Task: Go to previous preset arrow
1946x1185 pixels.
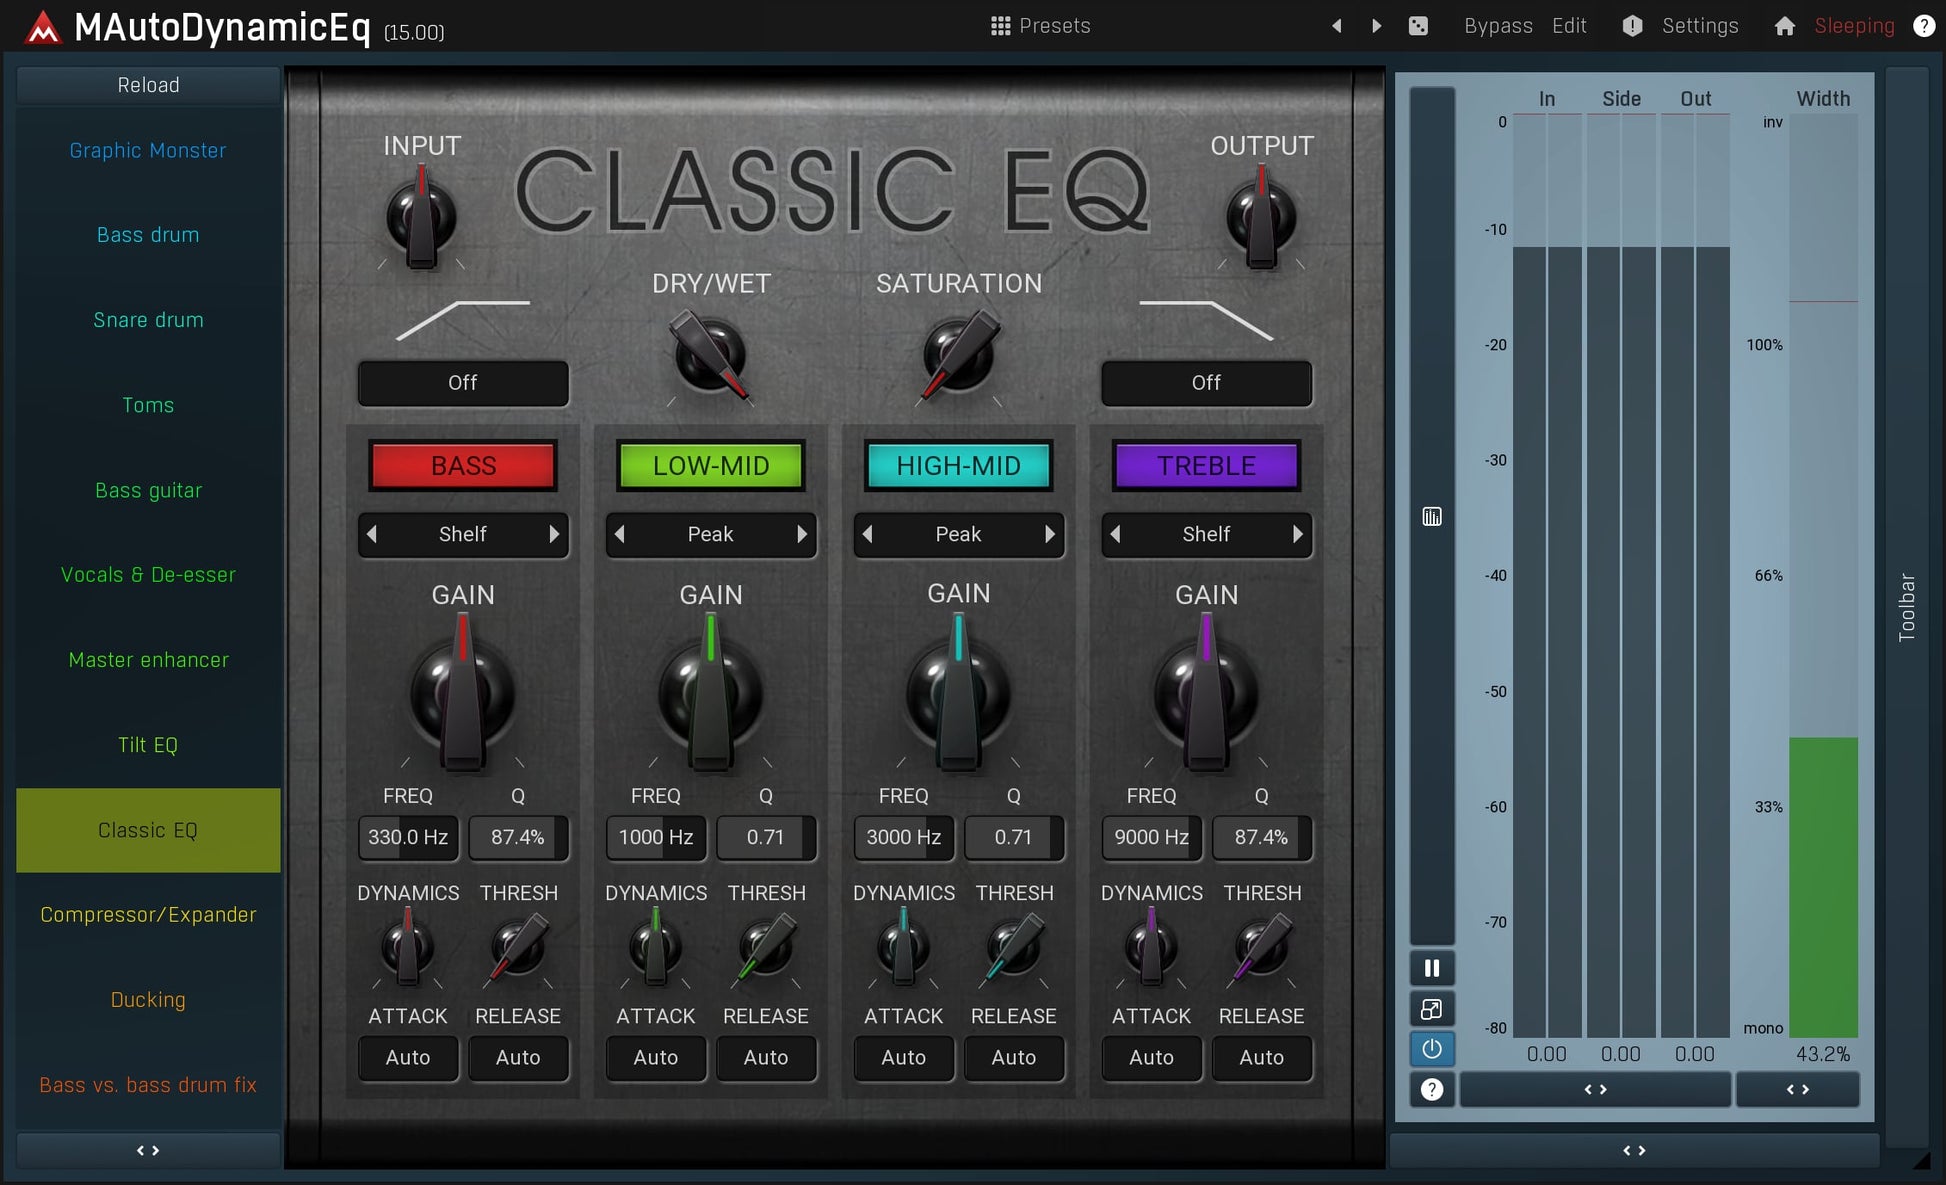Action: pyautogui.click(x=1336, y=26)
